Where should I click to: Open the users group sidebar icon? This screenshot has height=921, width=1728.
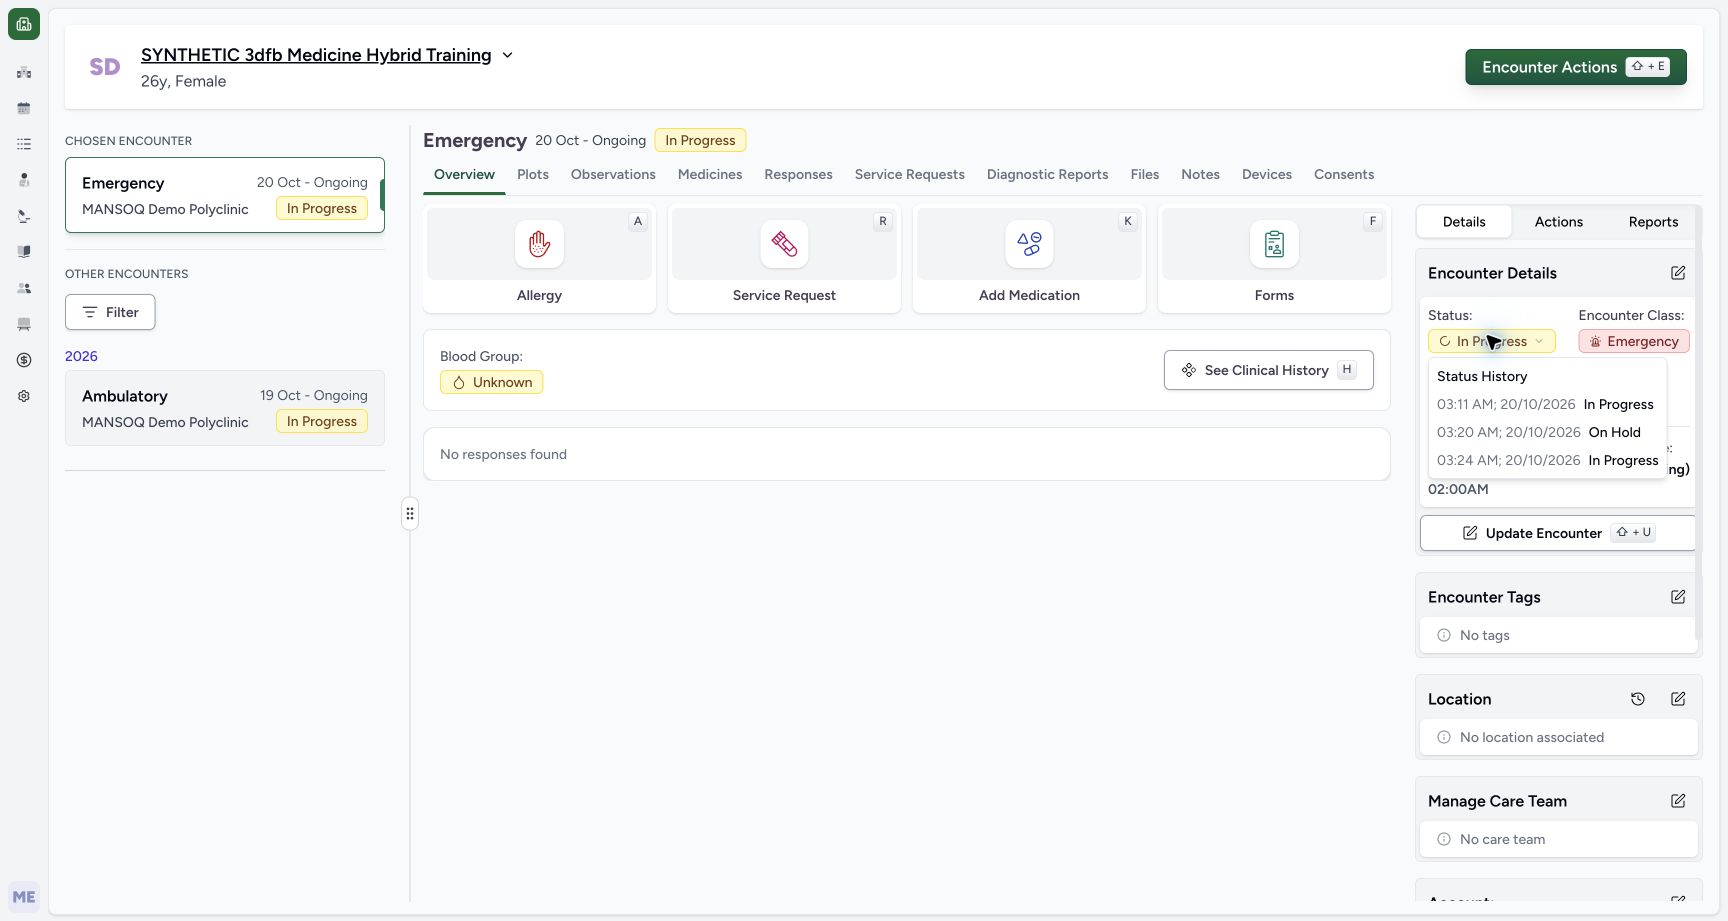pyautogui.click(x=24, y=288)
